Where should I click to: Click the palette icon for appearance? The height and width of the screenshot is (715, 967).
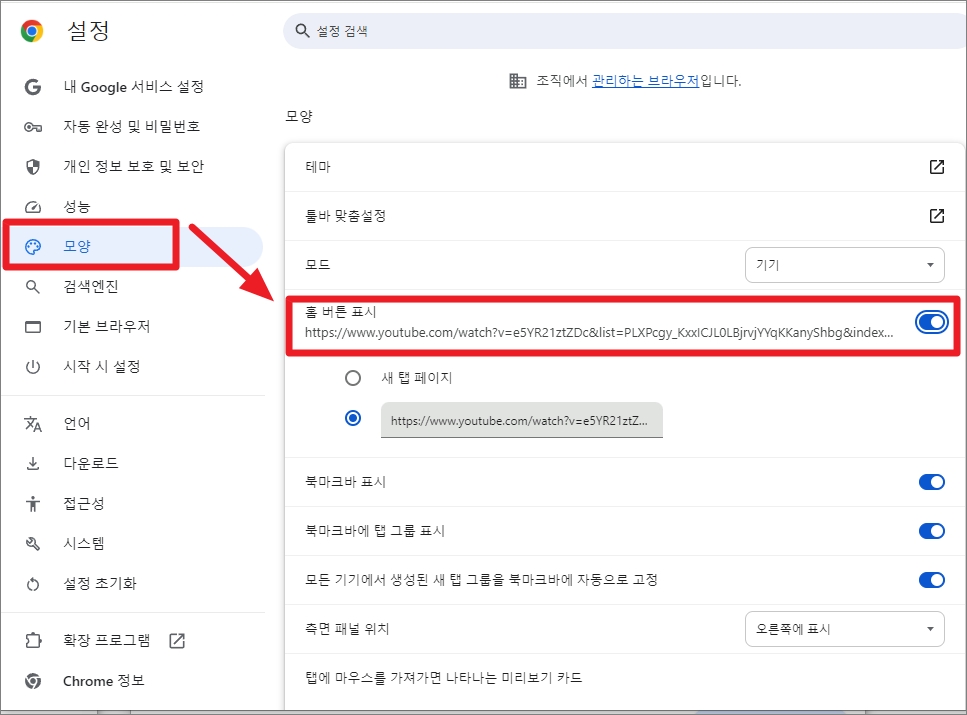(x=33, y=247)
